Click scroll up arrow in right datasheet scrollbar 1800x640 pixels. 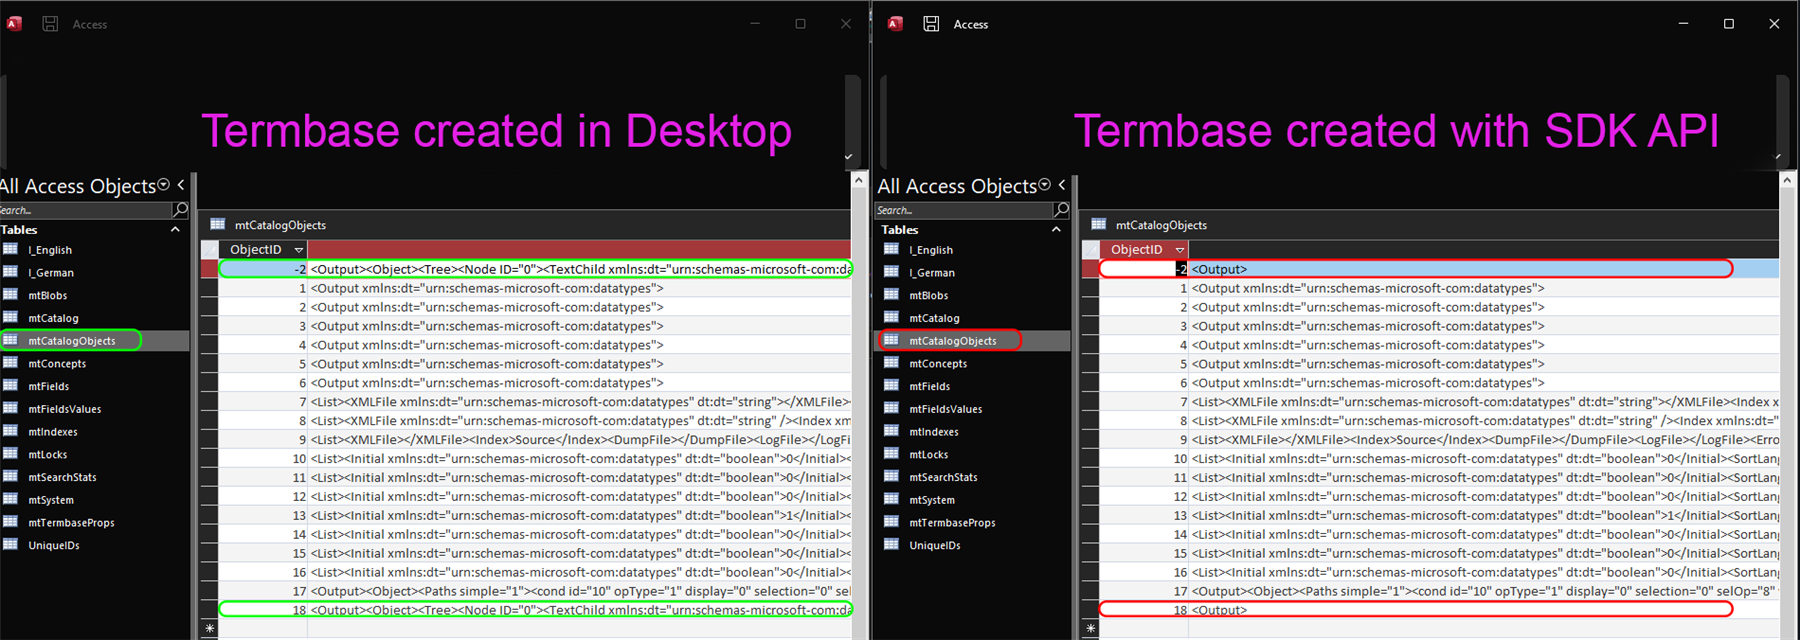(1787, 180)
